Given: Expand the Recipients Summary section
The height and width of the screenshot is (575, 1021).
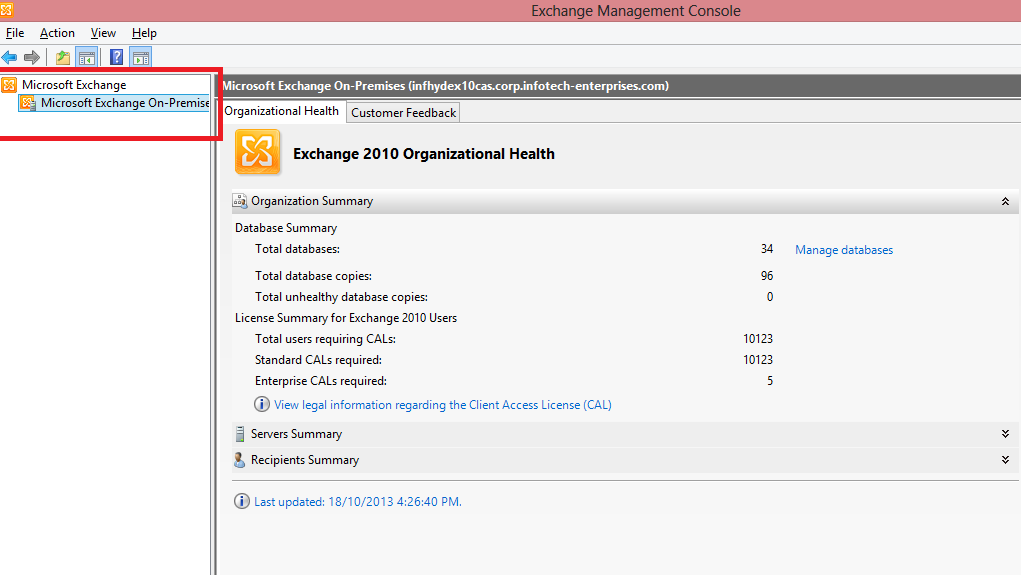Looking at the screenshot, I should (1005, 460).
